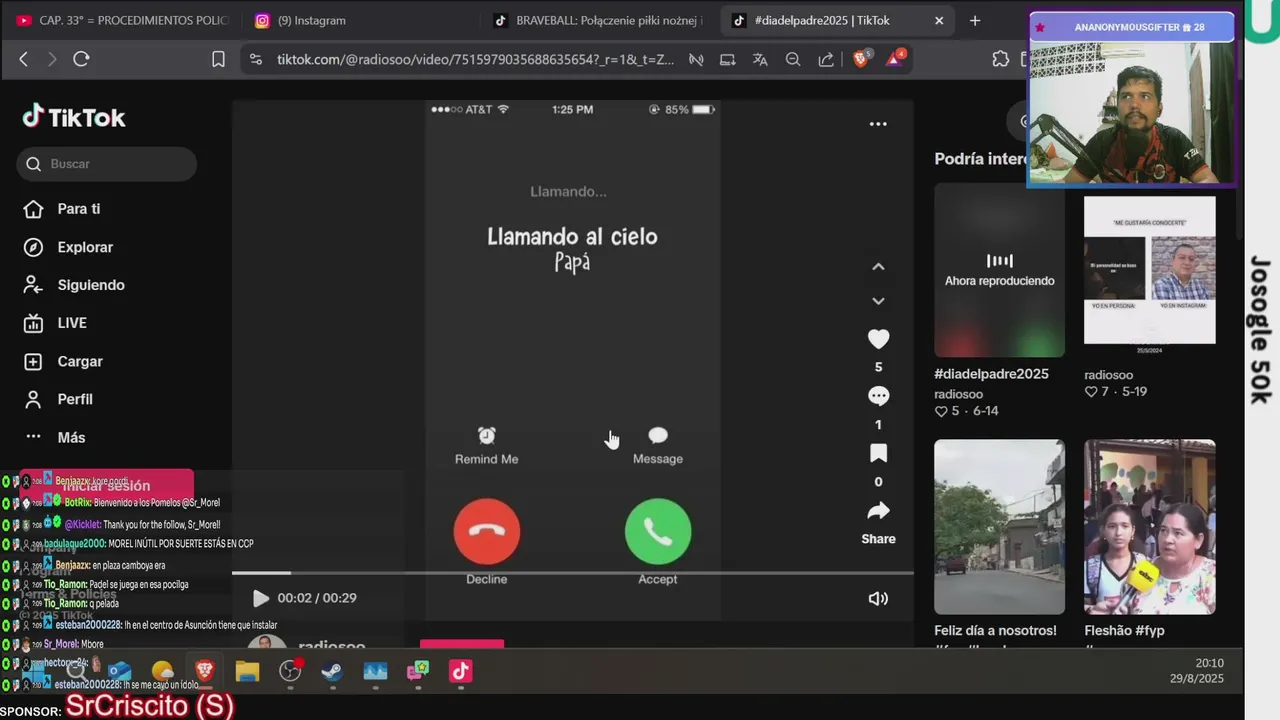Open site settings icon in address bar
This screenshot has width=1280, height=720.
click(x=256, y=59)
